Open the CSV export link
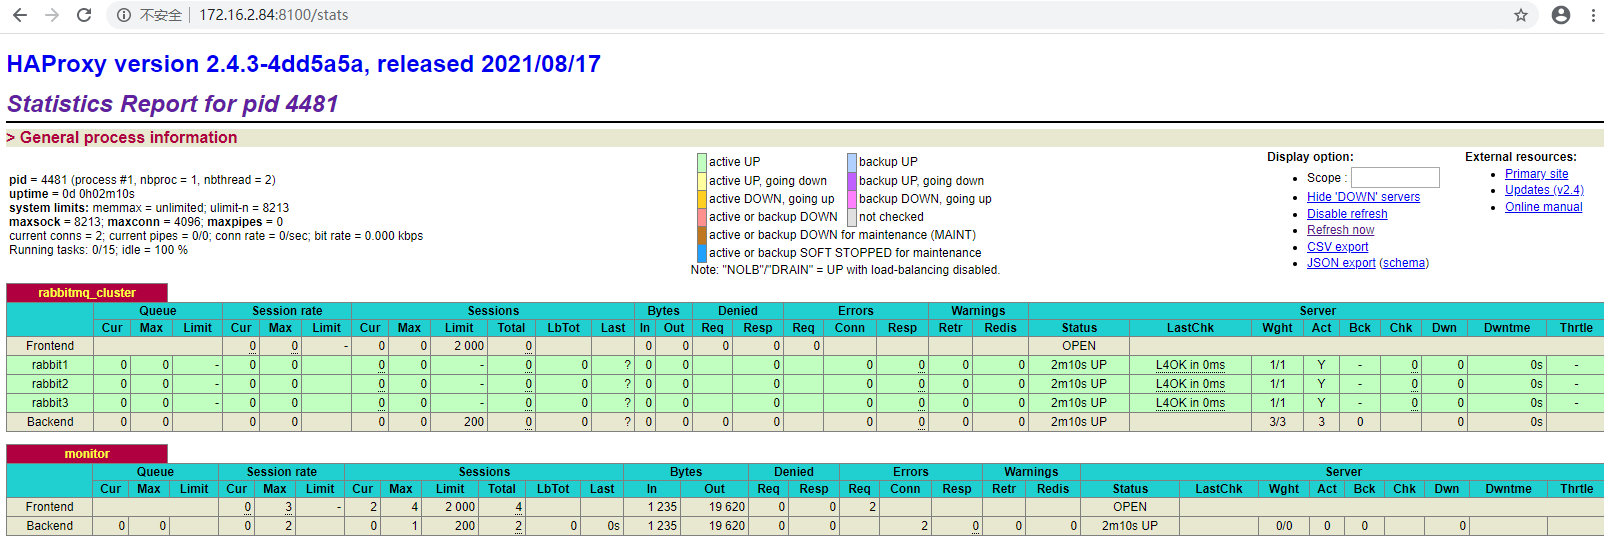 [x=1337, y=247]
